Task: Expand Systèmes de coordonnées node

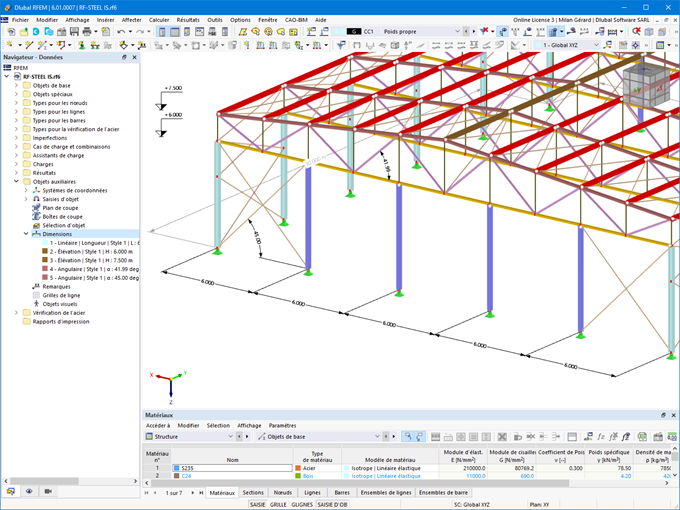Action: [x=26, y=190]
